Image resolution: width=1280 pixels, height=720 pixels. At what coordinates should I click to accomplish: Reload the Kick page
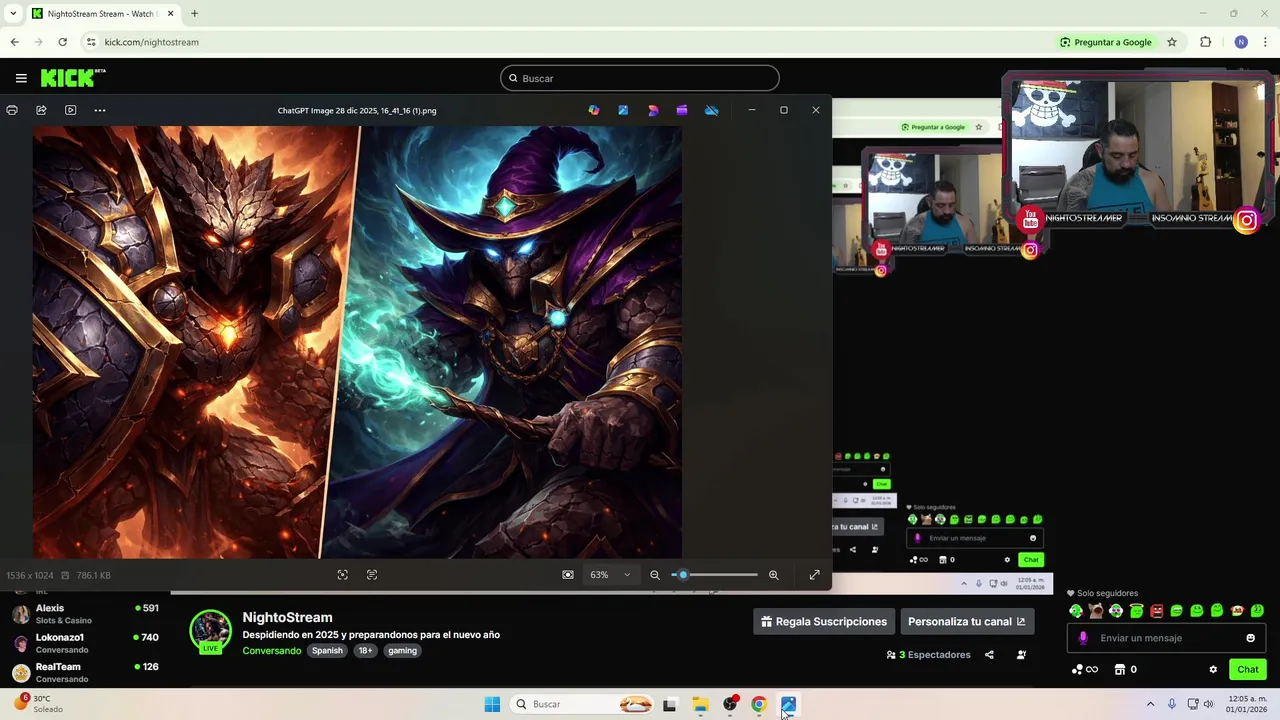pos(62,42)
